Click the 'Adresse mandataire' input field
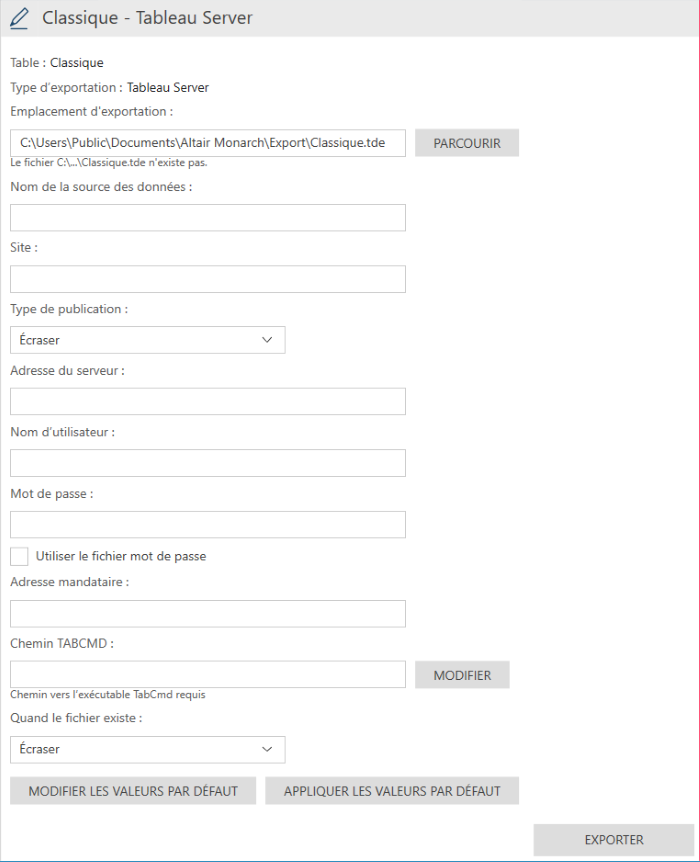The height and width of the screenshot is (862, 700). click(x=207, y=614)
